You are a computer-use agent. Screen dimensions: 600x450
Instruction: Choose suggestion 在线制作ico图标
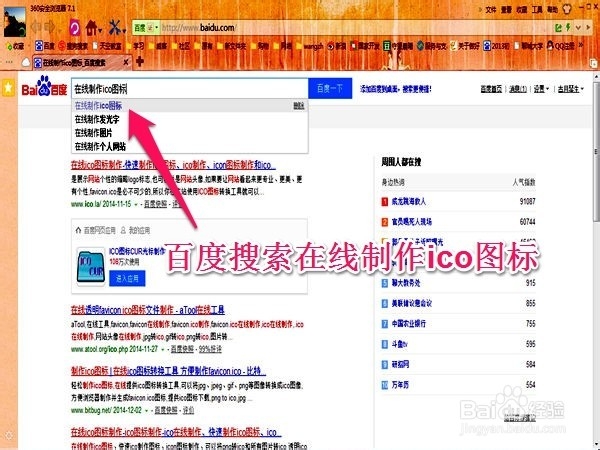tap(190, 106)
